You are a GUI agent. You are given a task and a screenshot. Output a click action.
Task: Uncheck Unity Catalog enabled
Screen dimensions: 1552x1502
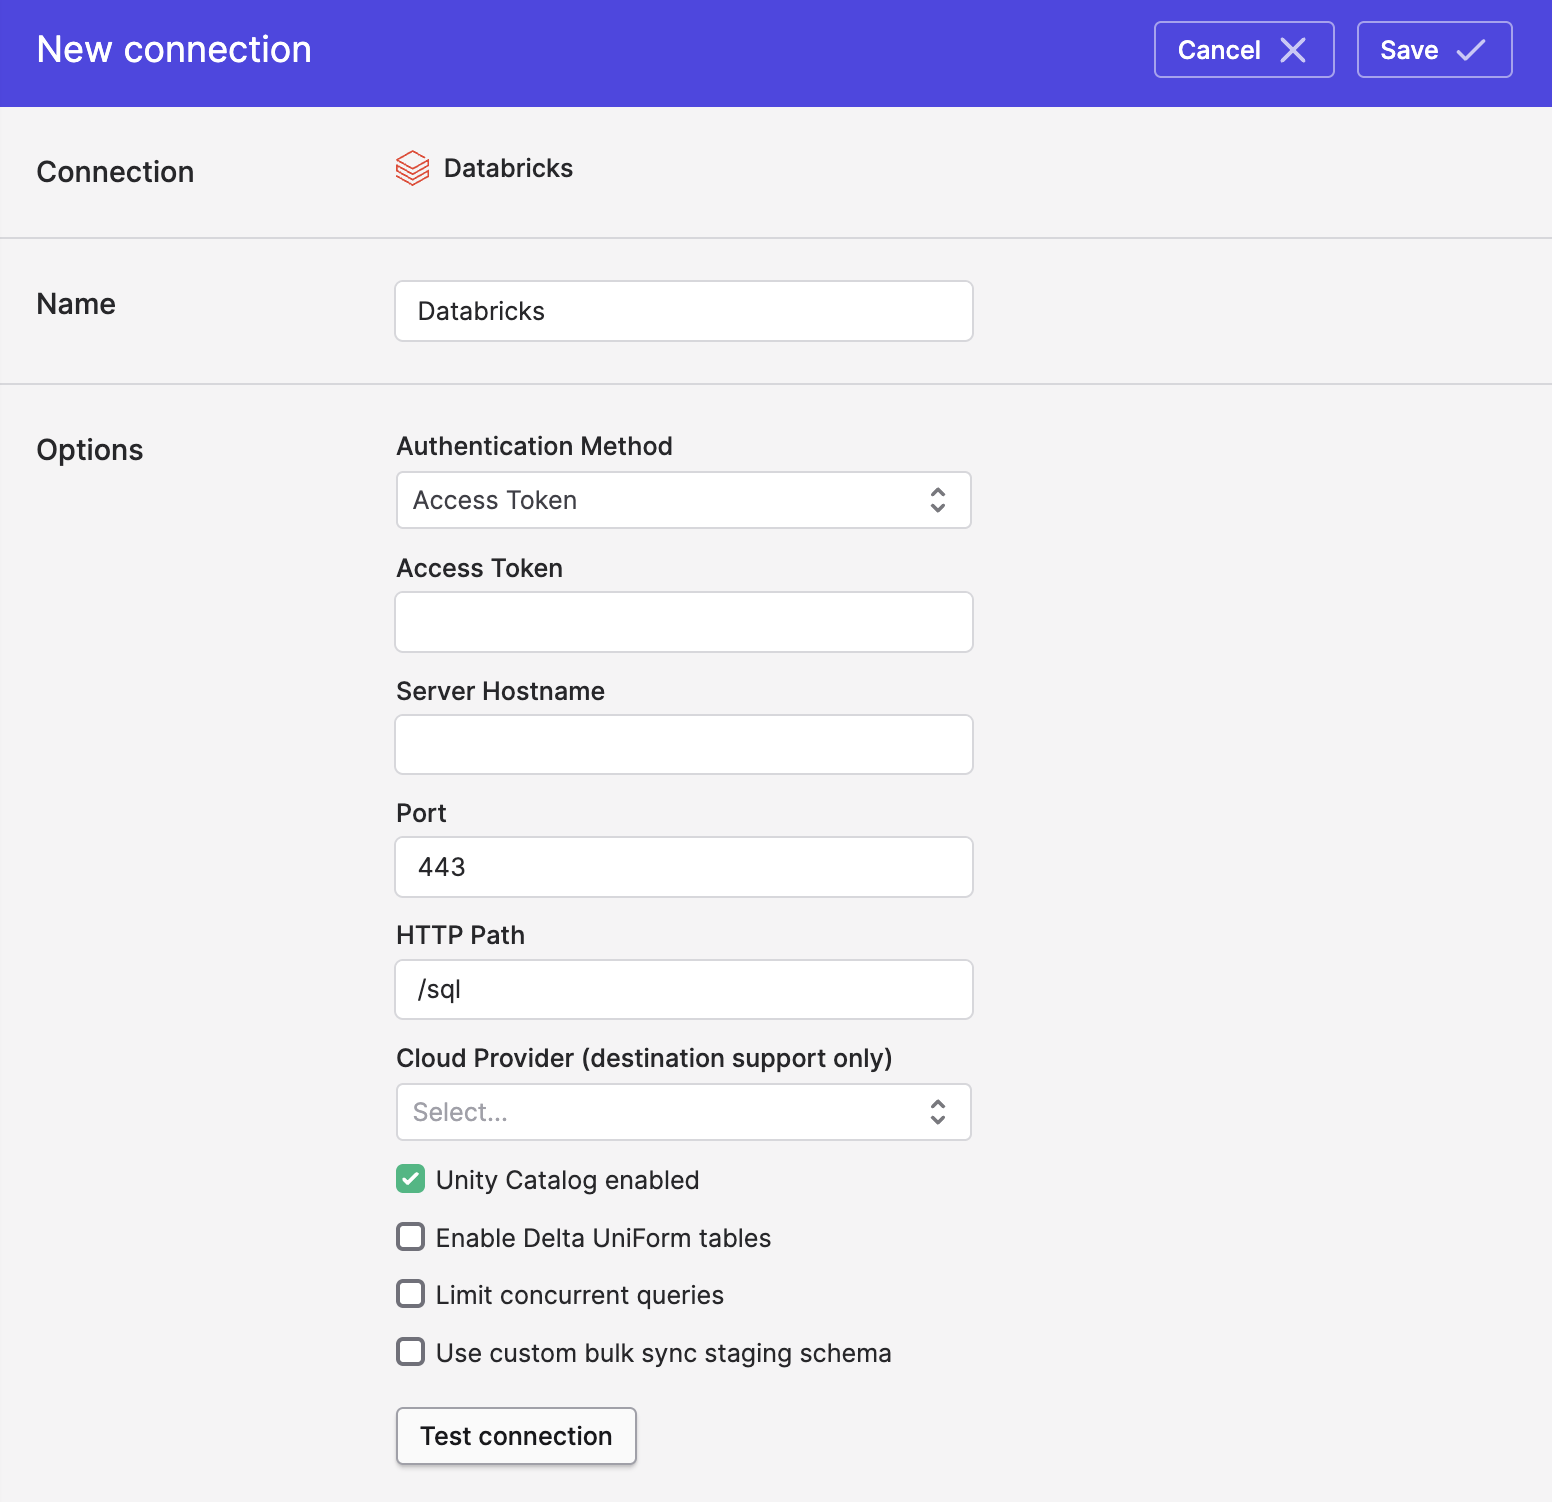click(410, 1179)
